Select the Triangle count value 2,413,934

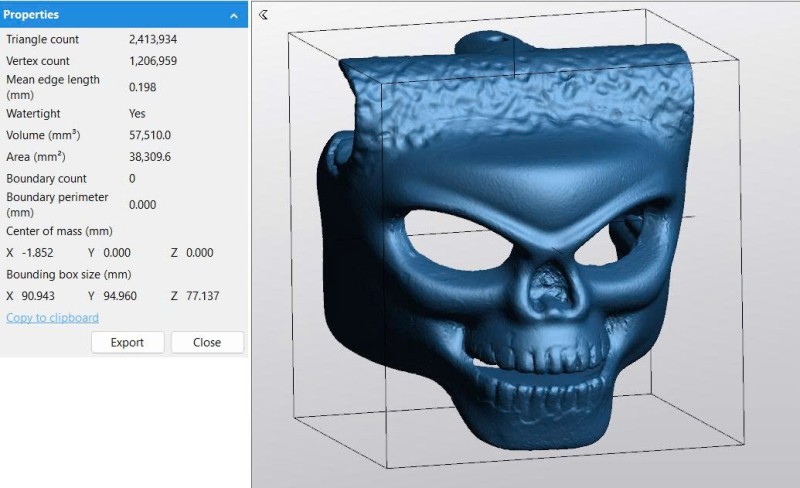pyautogui.click(x=159, y=39)
